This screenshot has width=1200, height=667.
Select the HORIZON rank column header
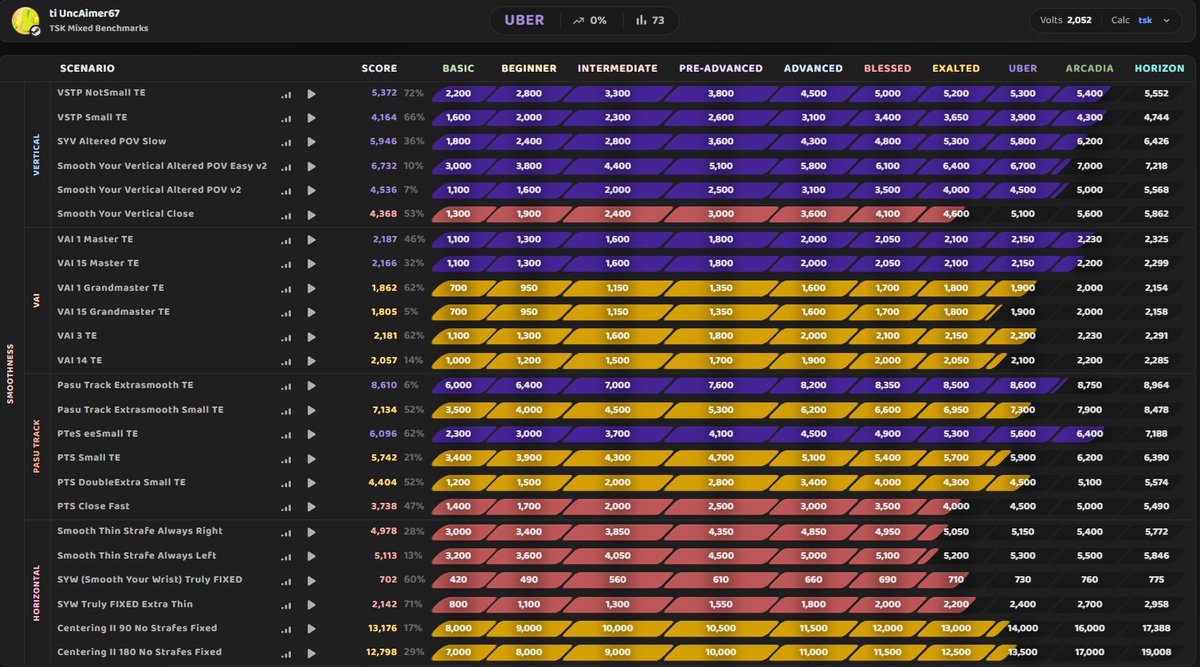point(1159,69)
